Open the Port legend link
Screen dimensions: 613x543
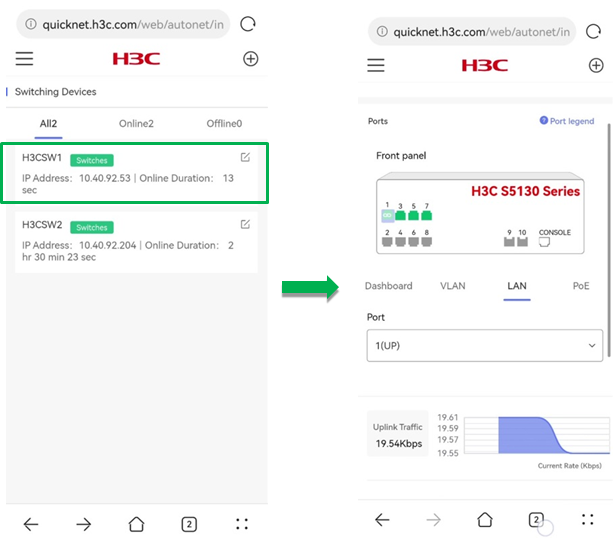point(567,121)
